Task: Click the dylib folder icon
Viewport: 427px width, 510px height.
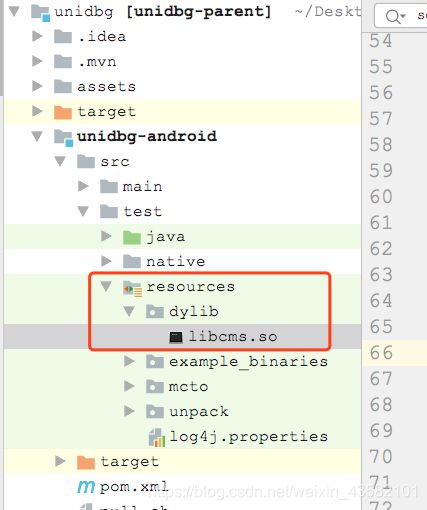Action: 155,312
